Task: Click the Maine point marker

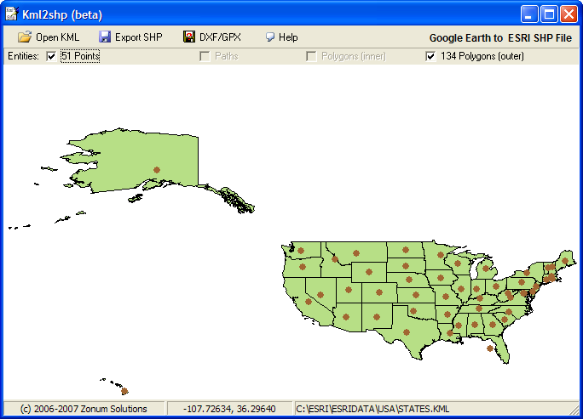Action: pyautogui.click(x=565, y=261)
